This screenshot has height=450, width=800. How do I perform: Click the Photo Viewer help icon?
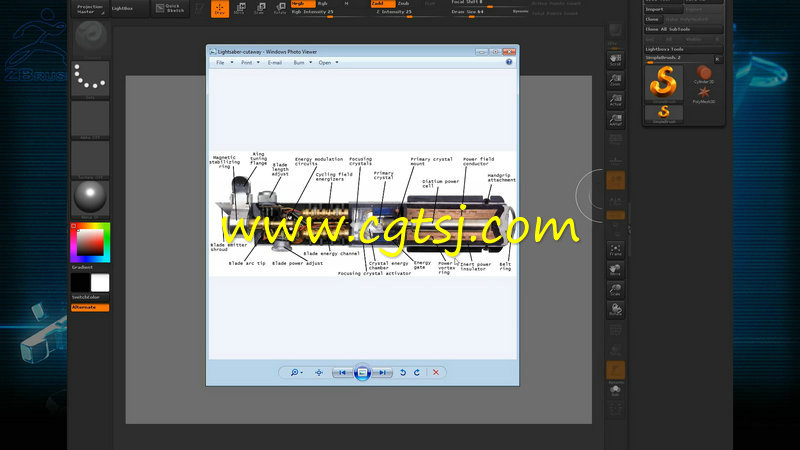pyautogui.click(x=509, y=62)
